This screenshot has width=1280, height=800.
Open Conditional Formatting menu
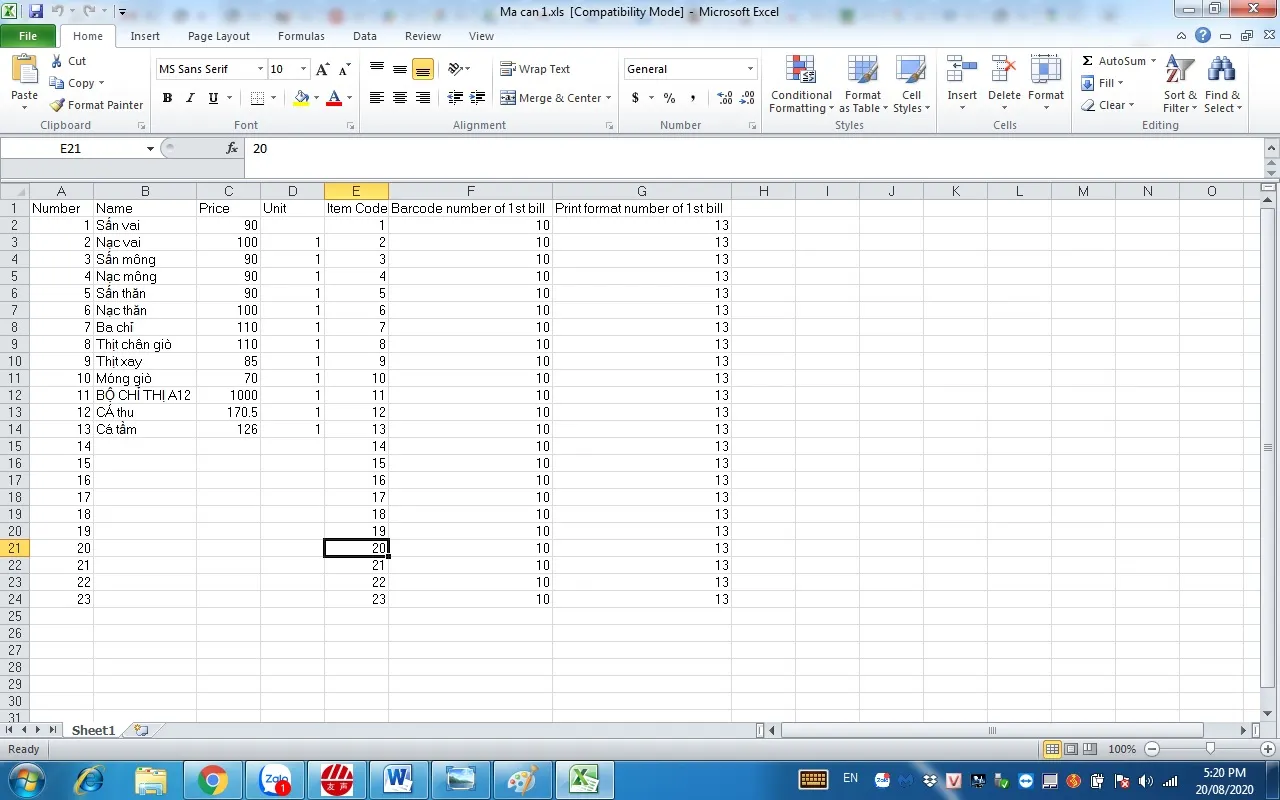[x=800, y=85]
